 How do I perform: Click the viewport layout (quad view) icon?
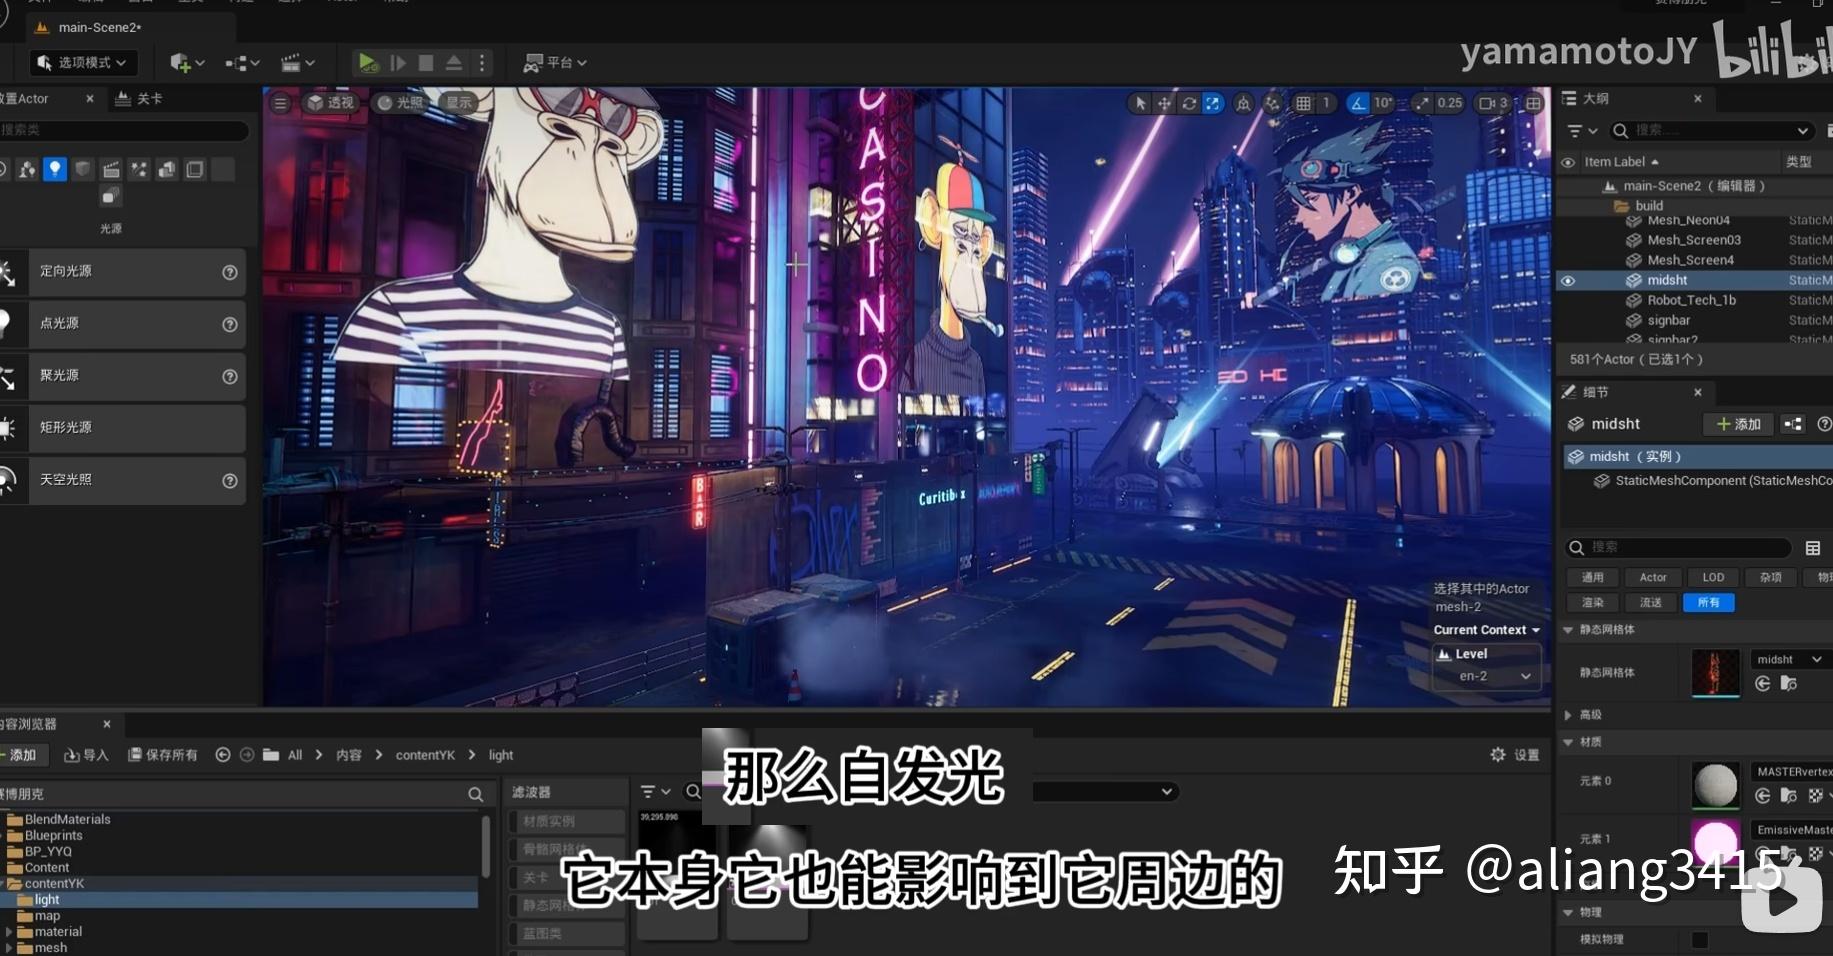1534,103
